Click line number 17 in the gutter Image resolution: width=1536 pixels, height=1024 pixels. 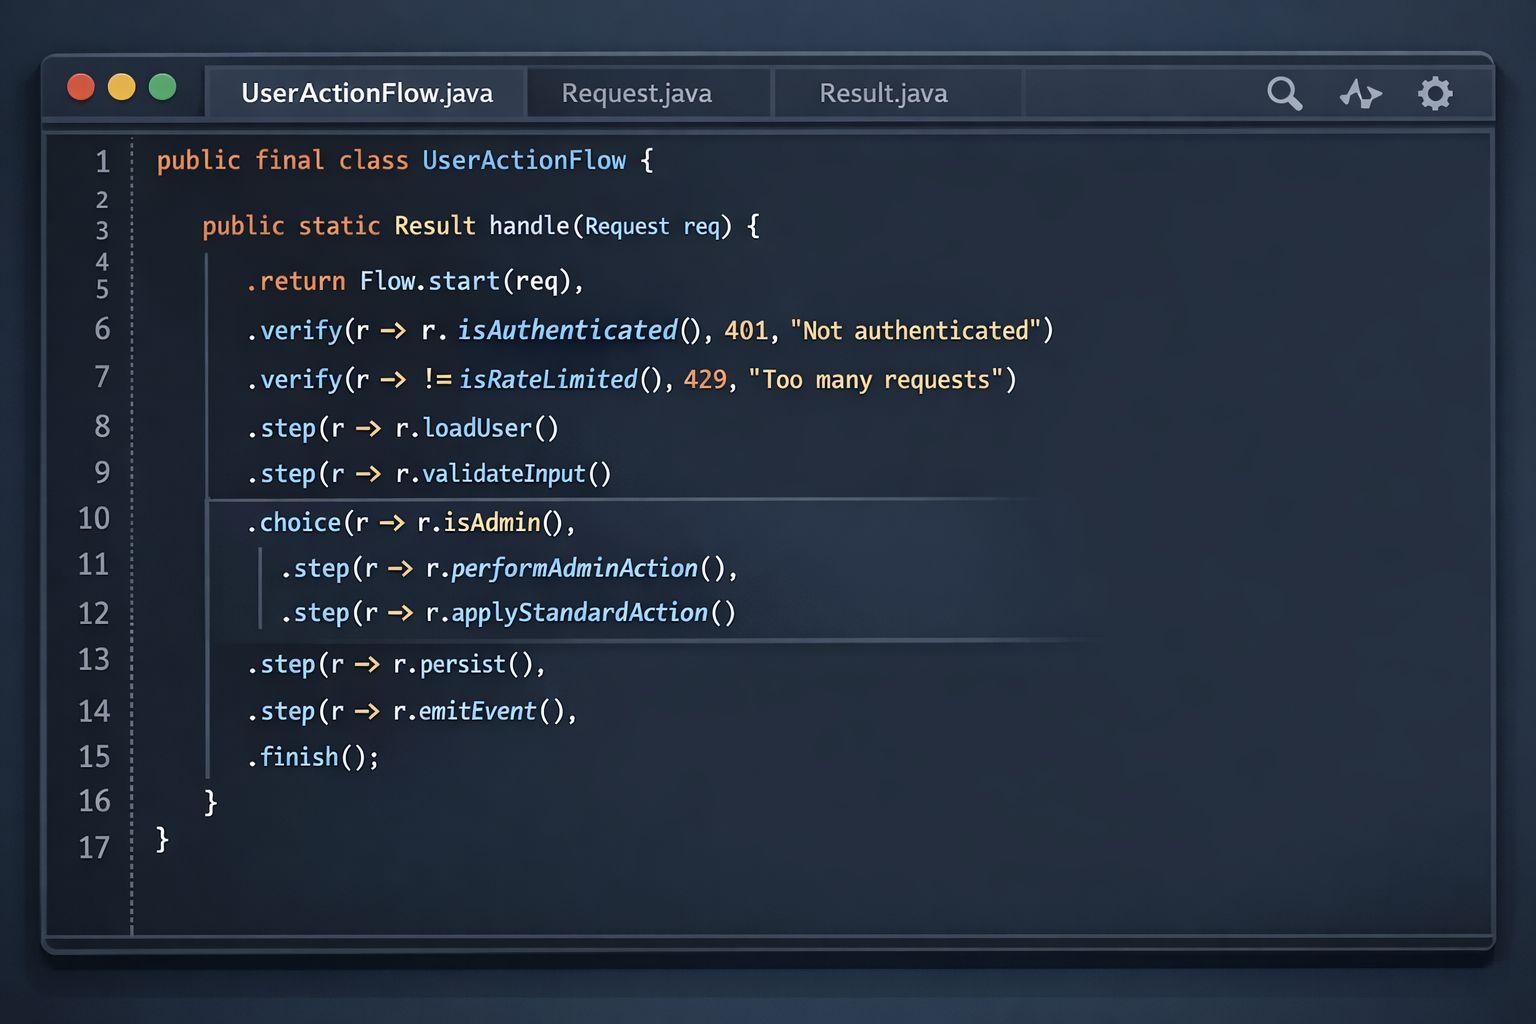coord(94,847)
